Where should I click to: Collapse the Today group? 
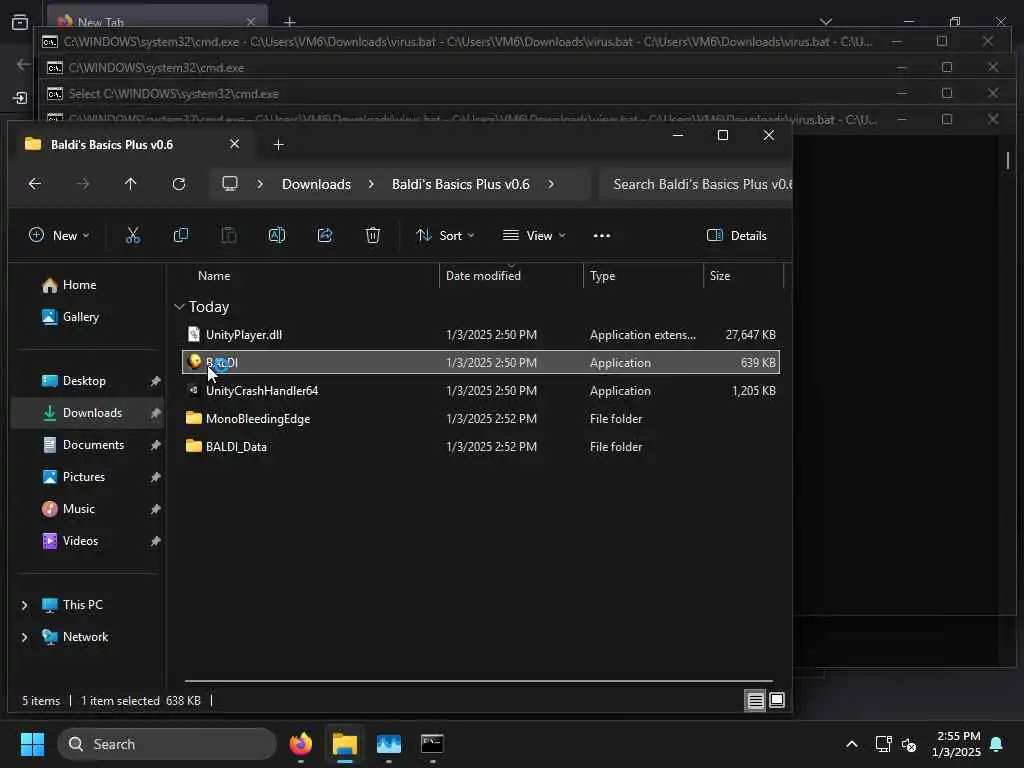[x=179, y=307]
